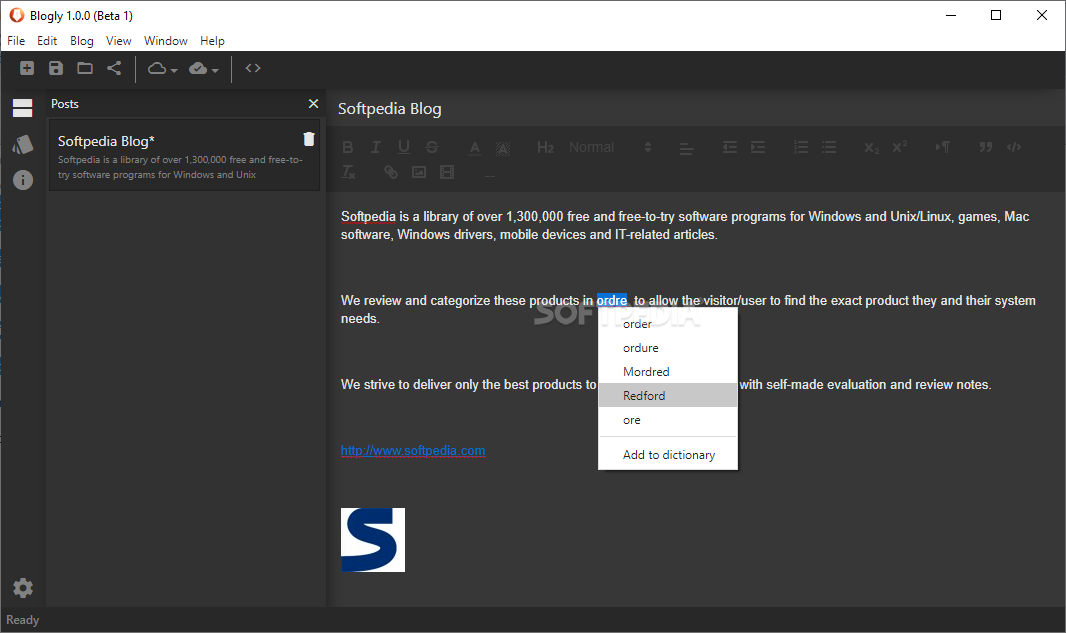
Task: Choose 'Redford' spelling suggestion
Action: 668,395
